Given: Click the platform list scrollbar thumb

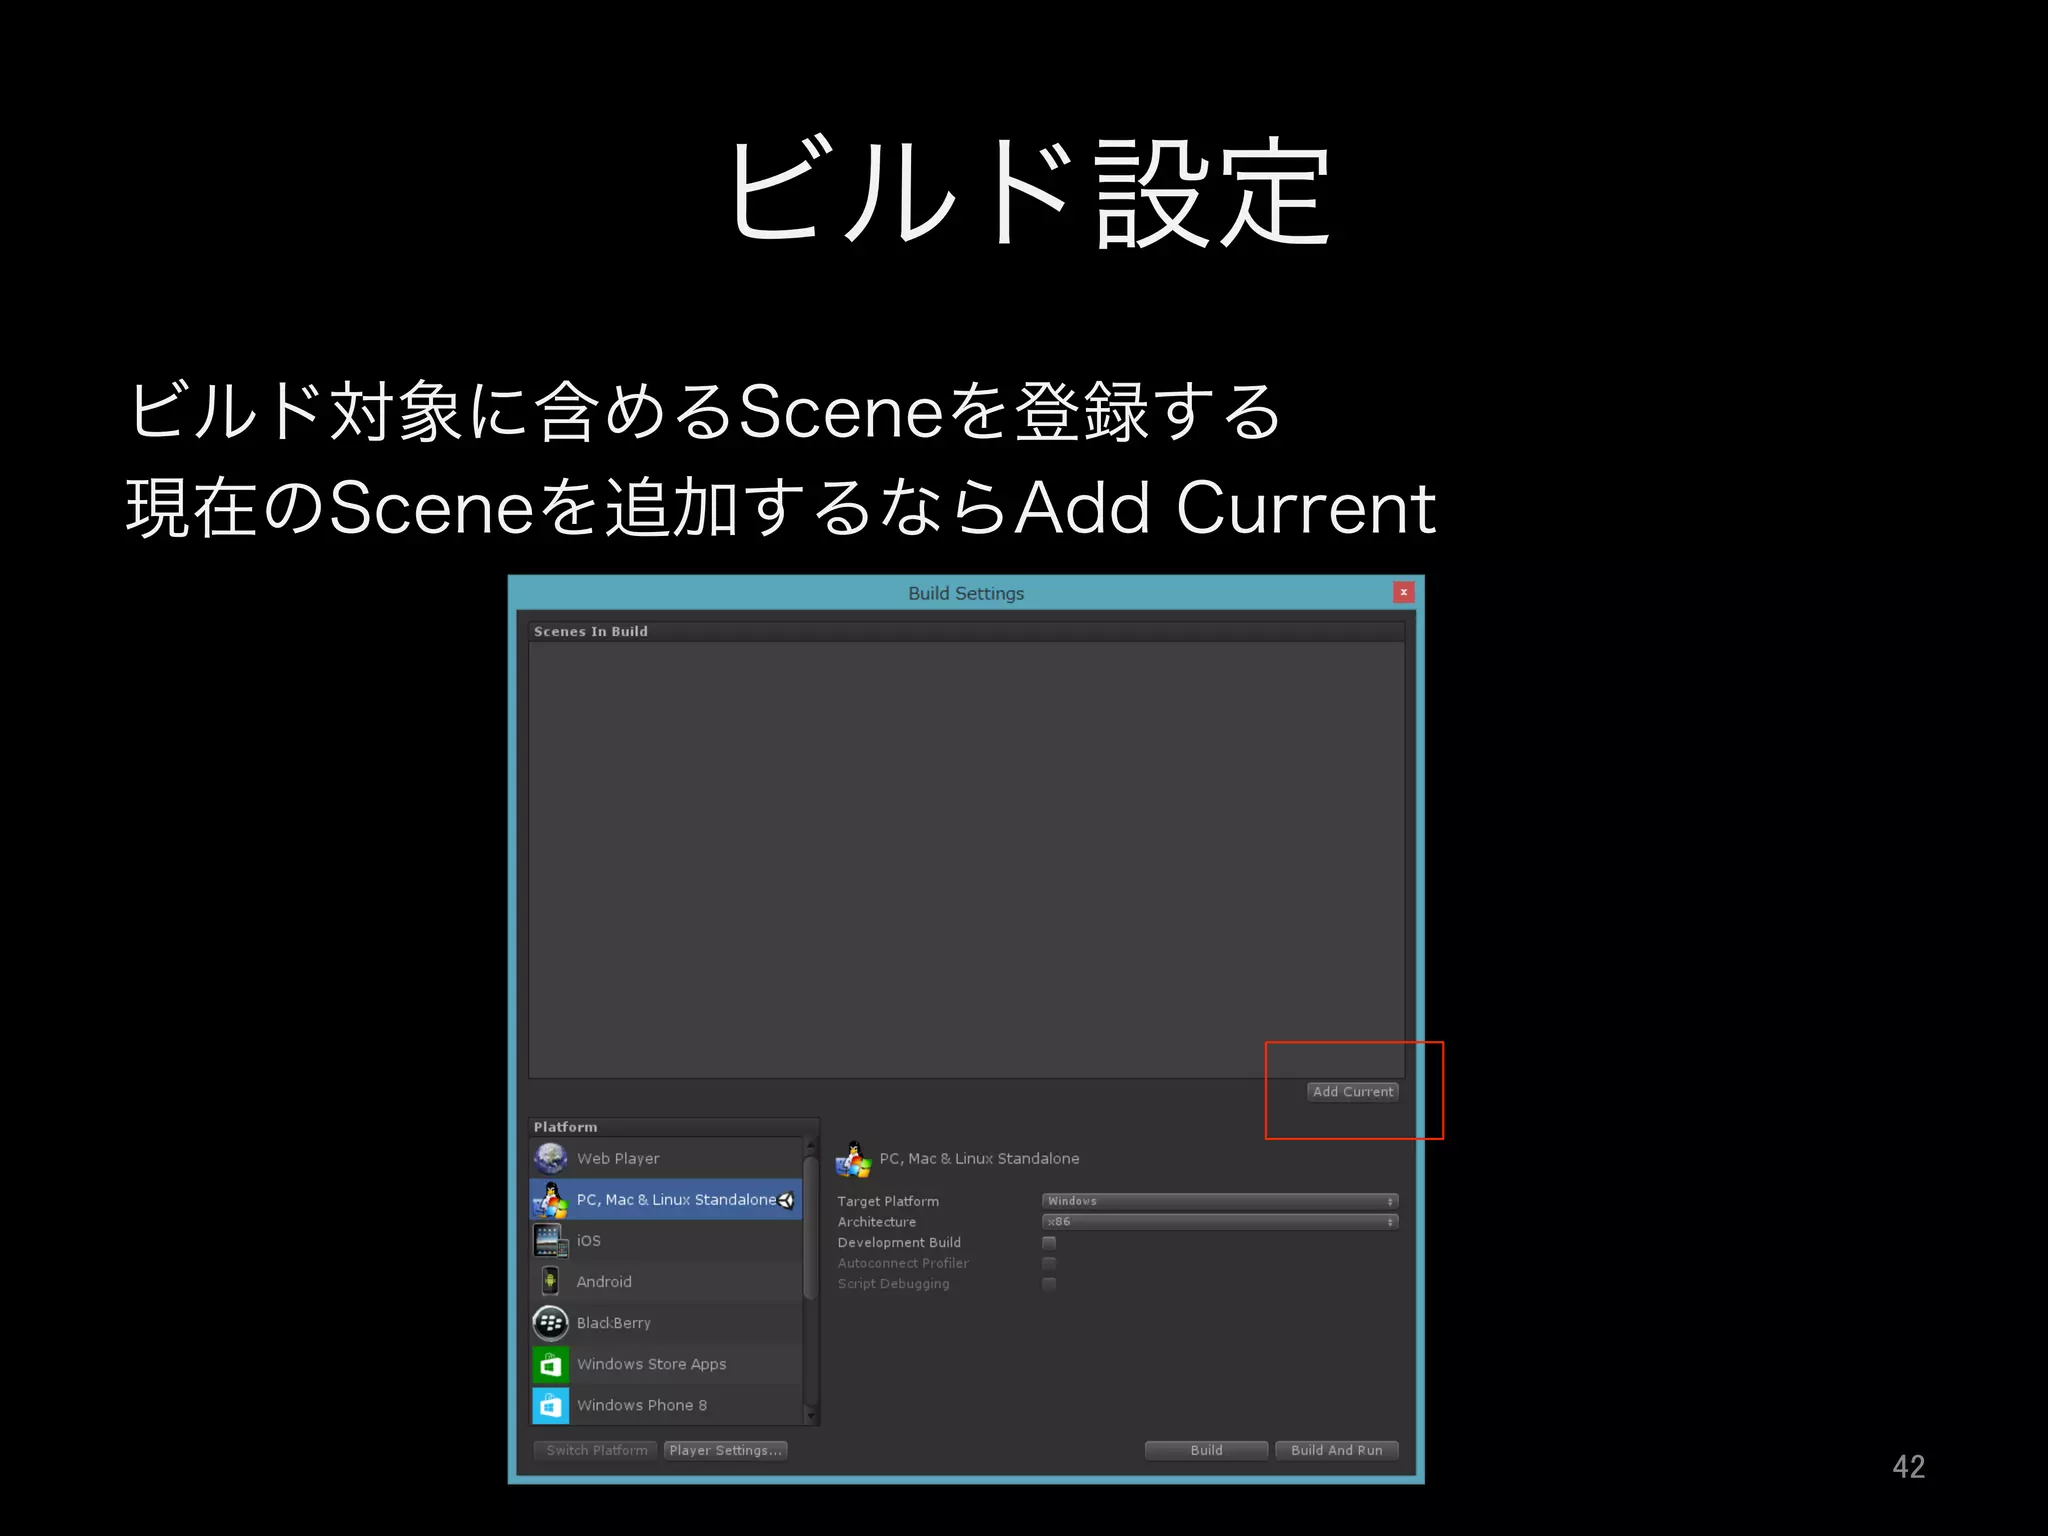Looking at the screenshot, I should (x=811, y=1228).
